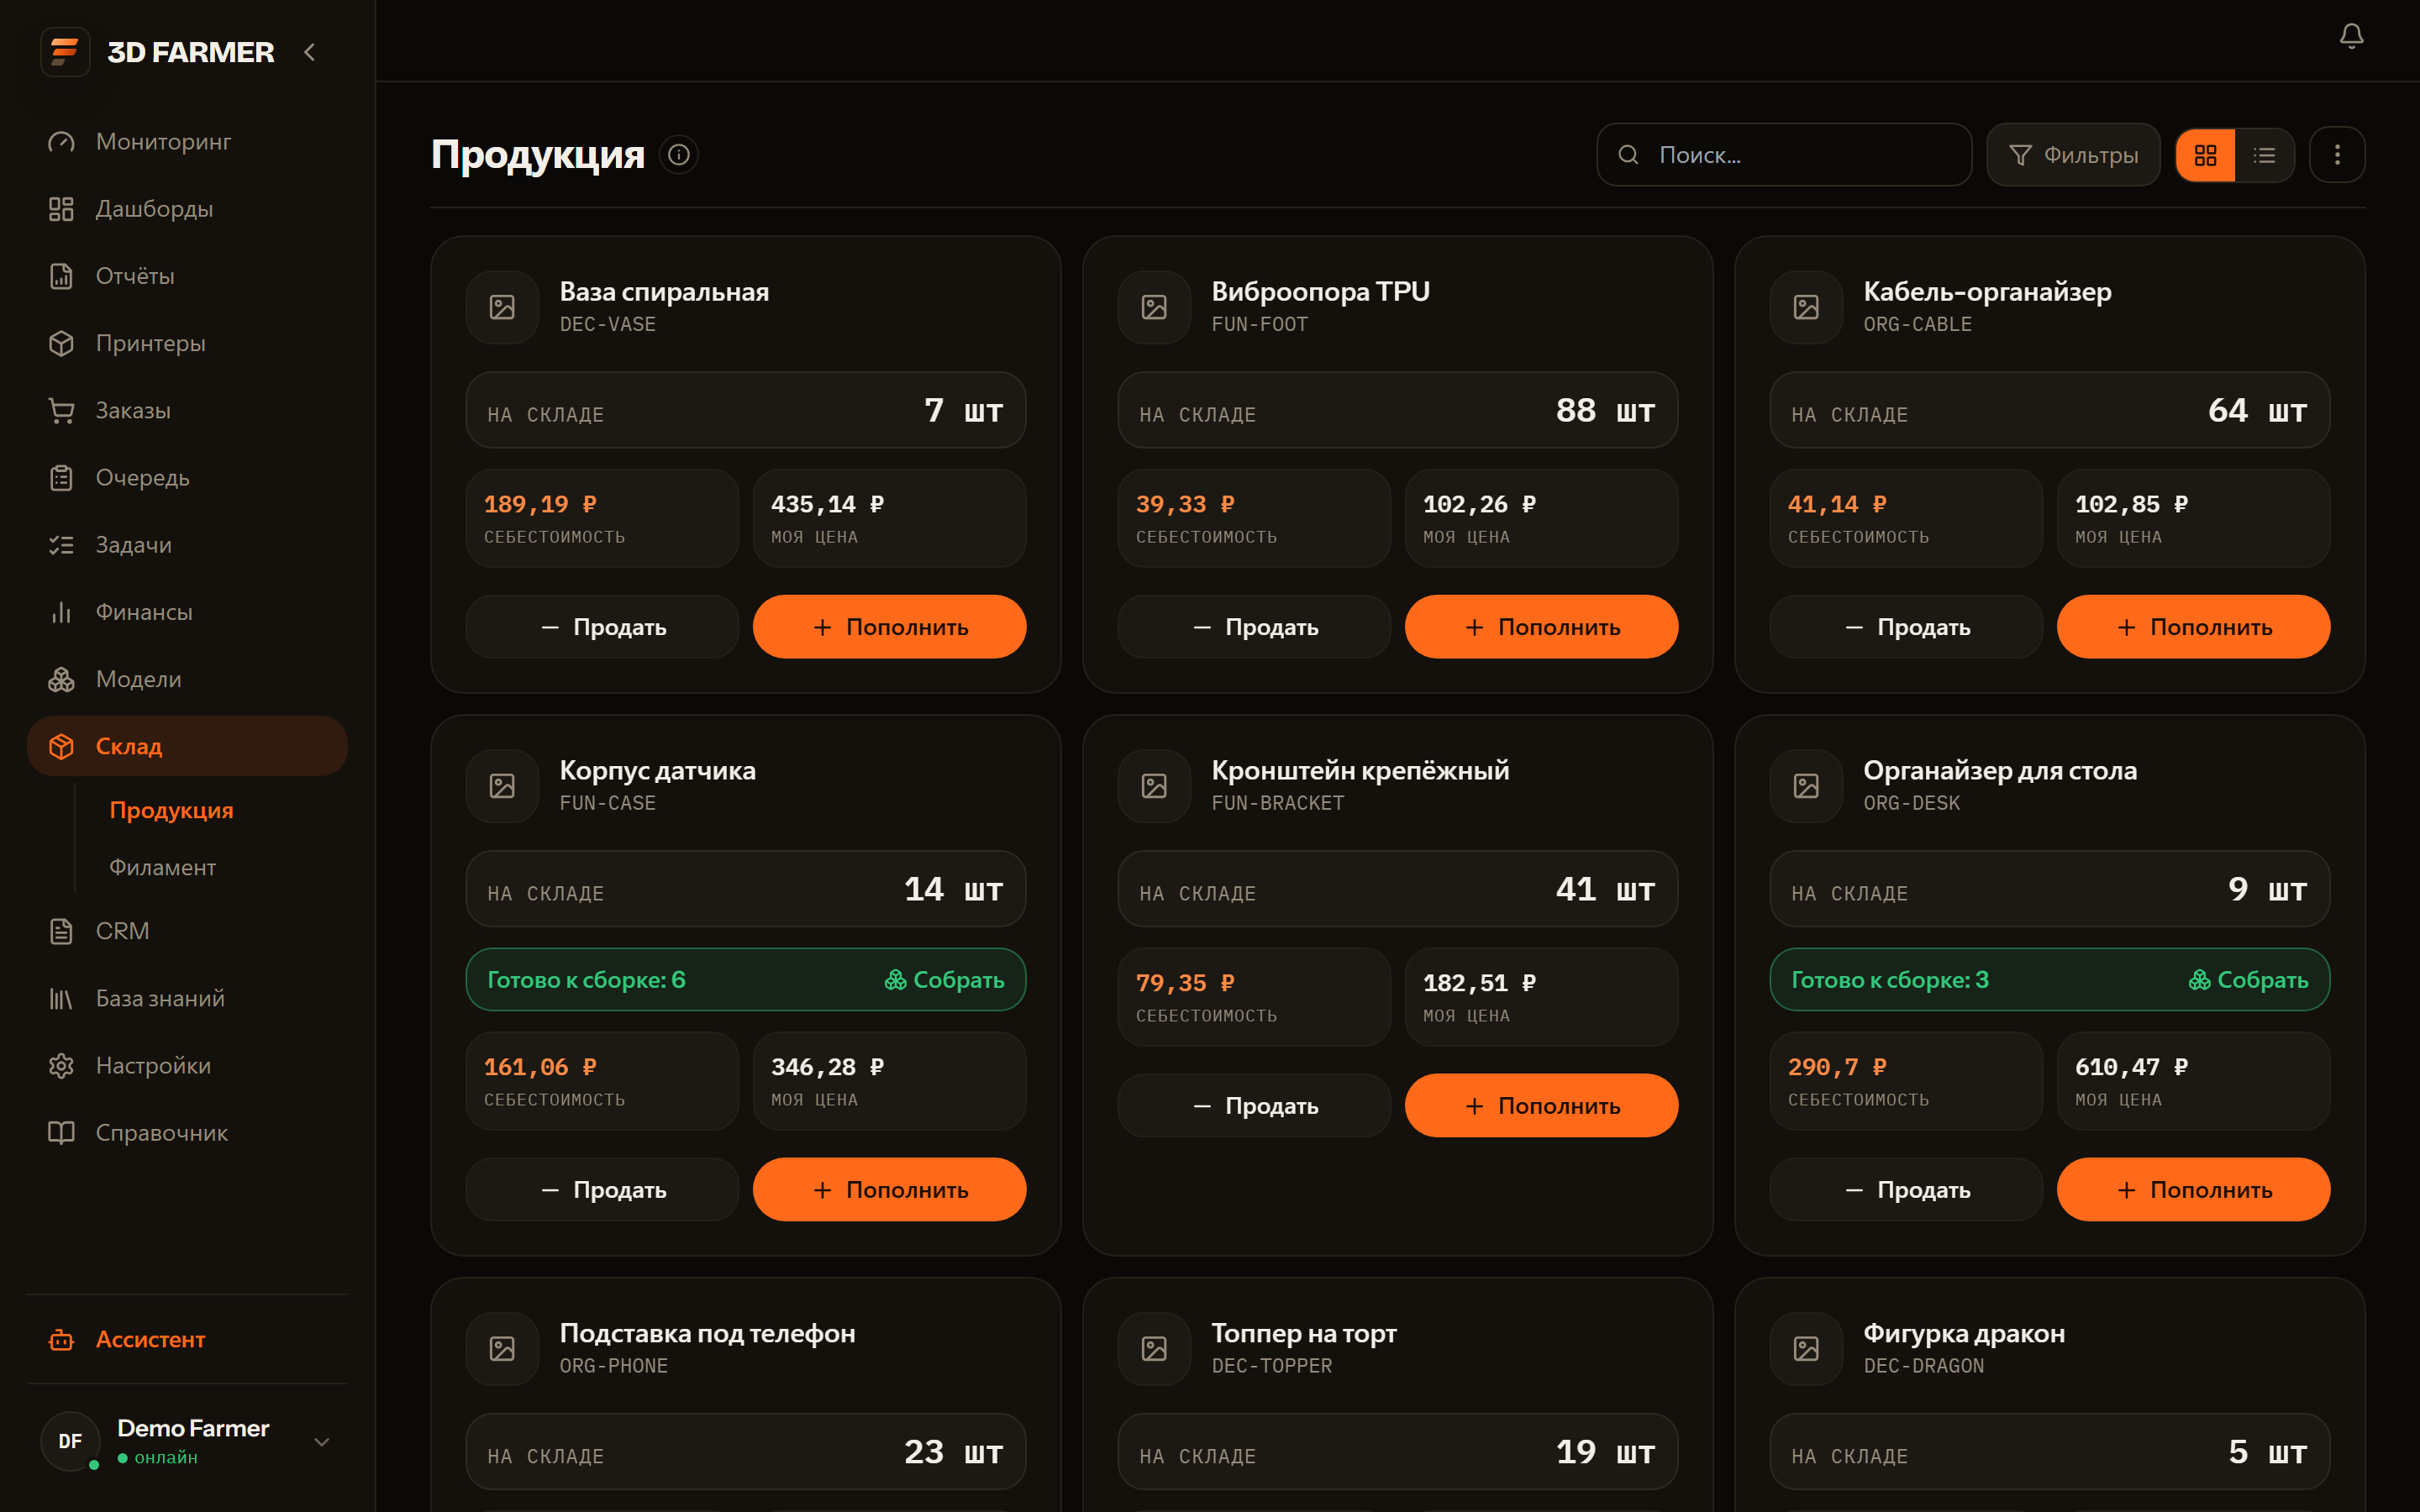The height and width of the screenshot is (1512, 2420).
Task: Click Пополнить on Корпус датчика card
Action: point(889,1190)
